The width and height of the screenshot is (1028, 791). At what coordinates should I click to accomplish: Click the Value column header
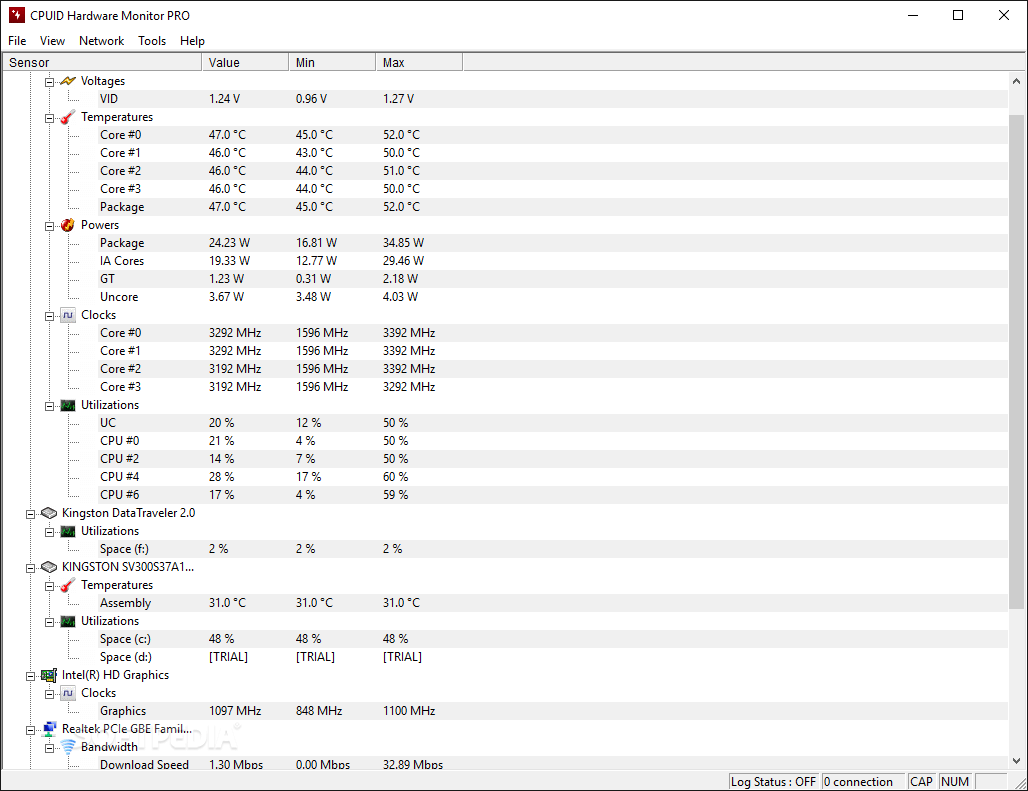(x=245, y=62)
